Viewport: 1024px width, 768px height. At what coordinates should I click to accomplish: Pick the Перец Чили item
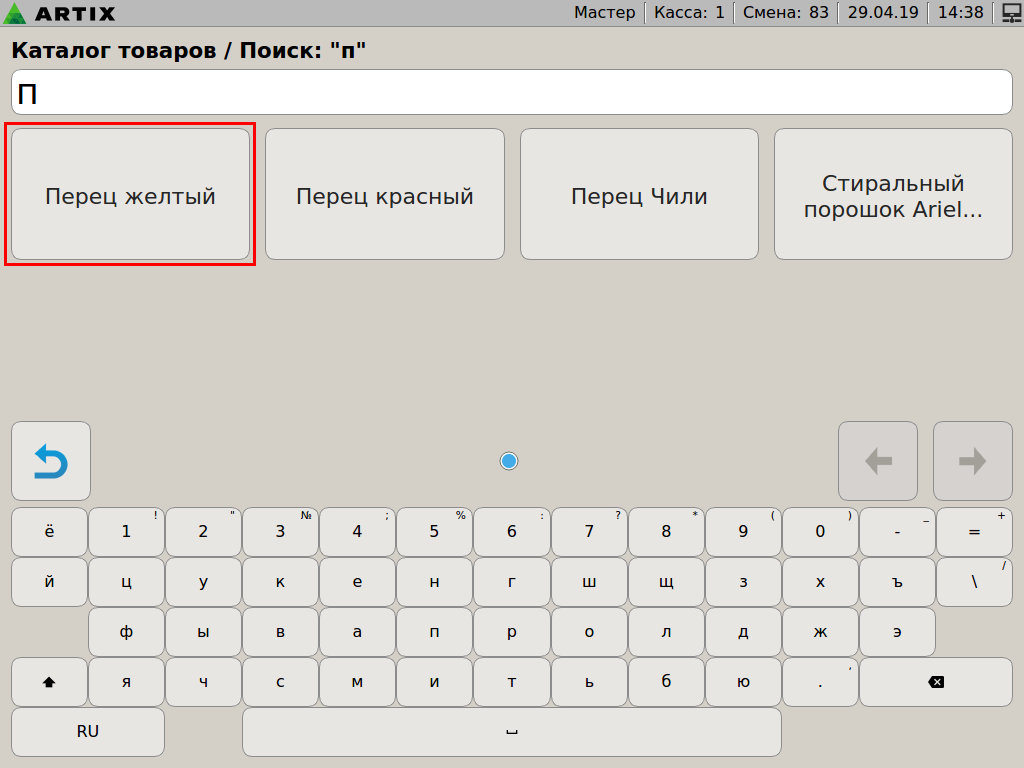[x=639, y=195]
